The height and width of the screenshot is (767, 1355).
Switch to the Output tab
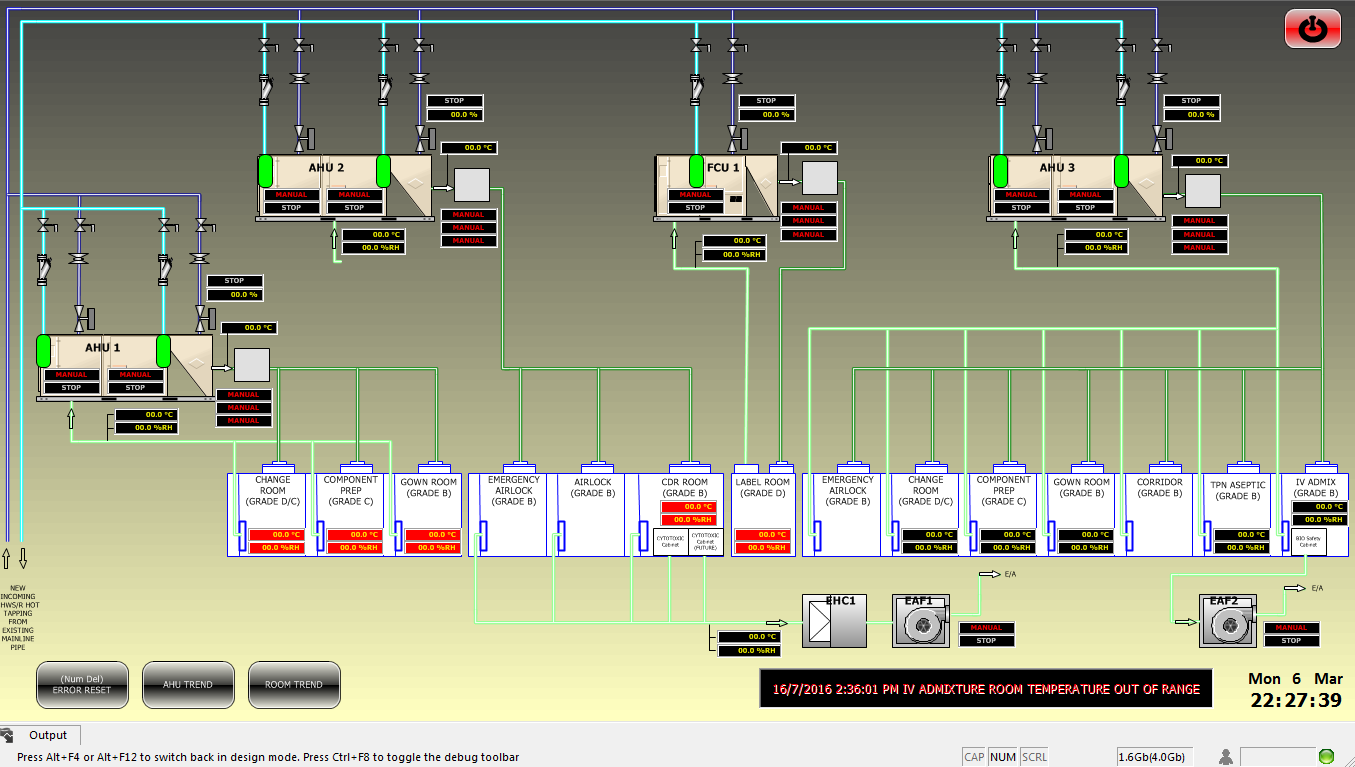(47, 735)
